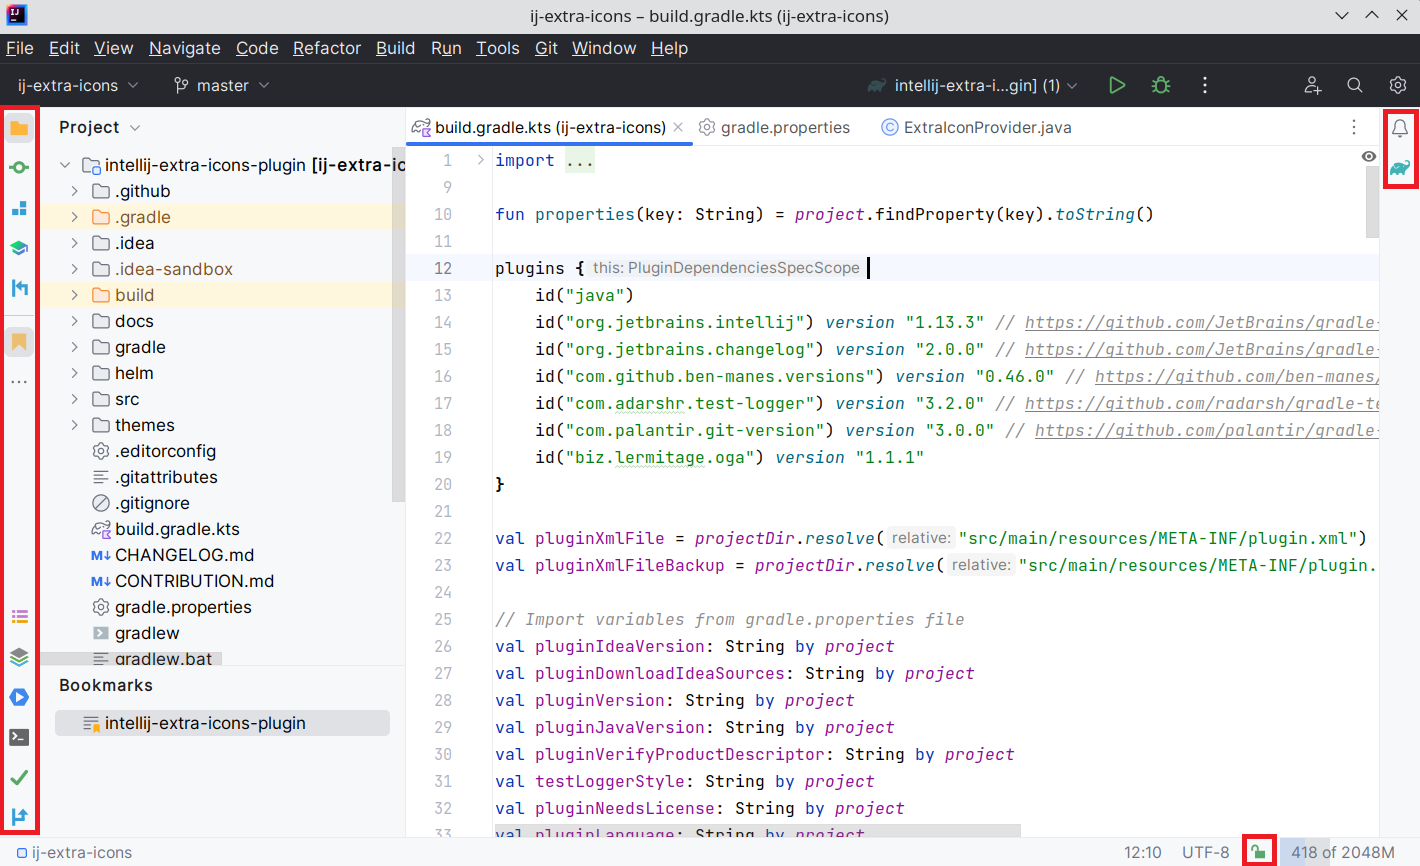Expand the src folder
Screen dimensions: 1420x866
(75, 399)
